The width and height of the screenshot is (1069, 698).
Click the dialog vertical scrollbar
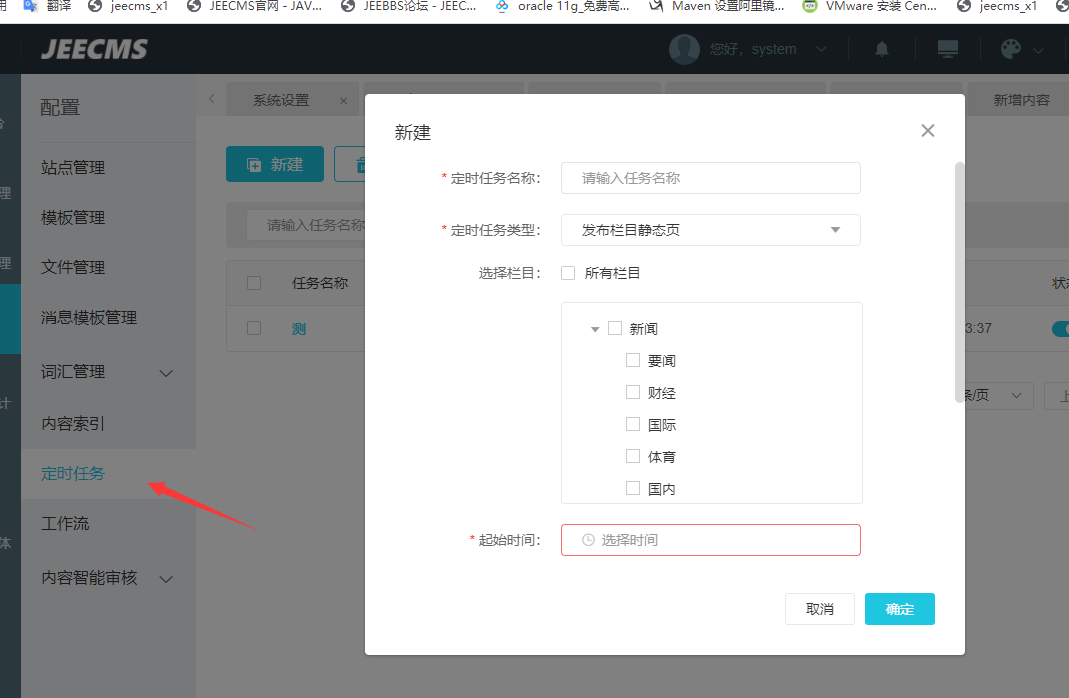click(960, 282)
